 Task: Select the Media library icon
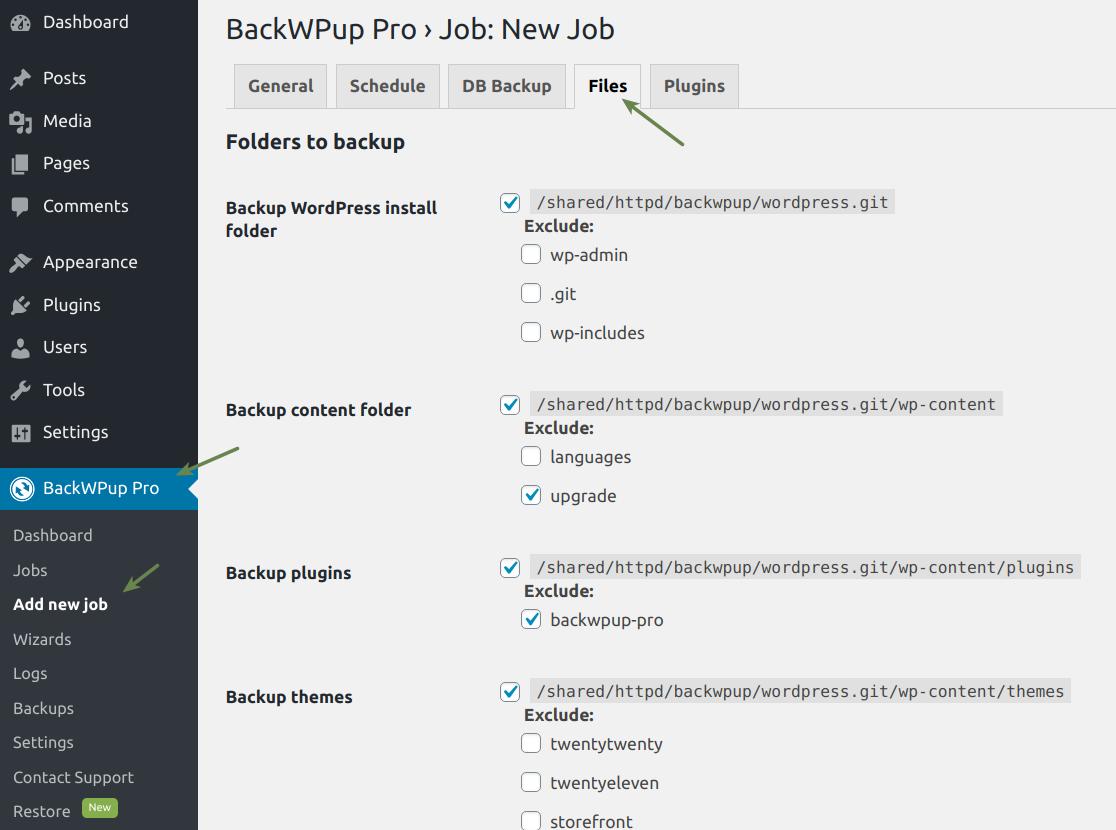point(22,121)
